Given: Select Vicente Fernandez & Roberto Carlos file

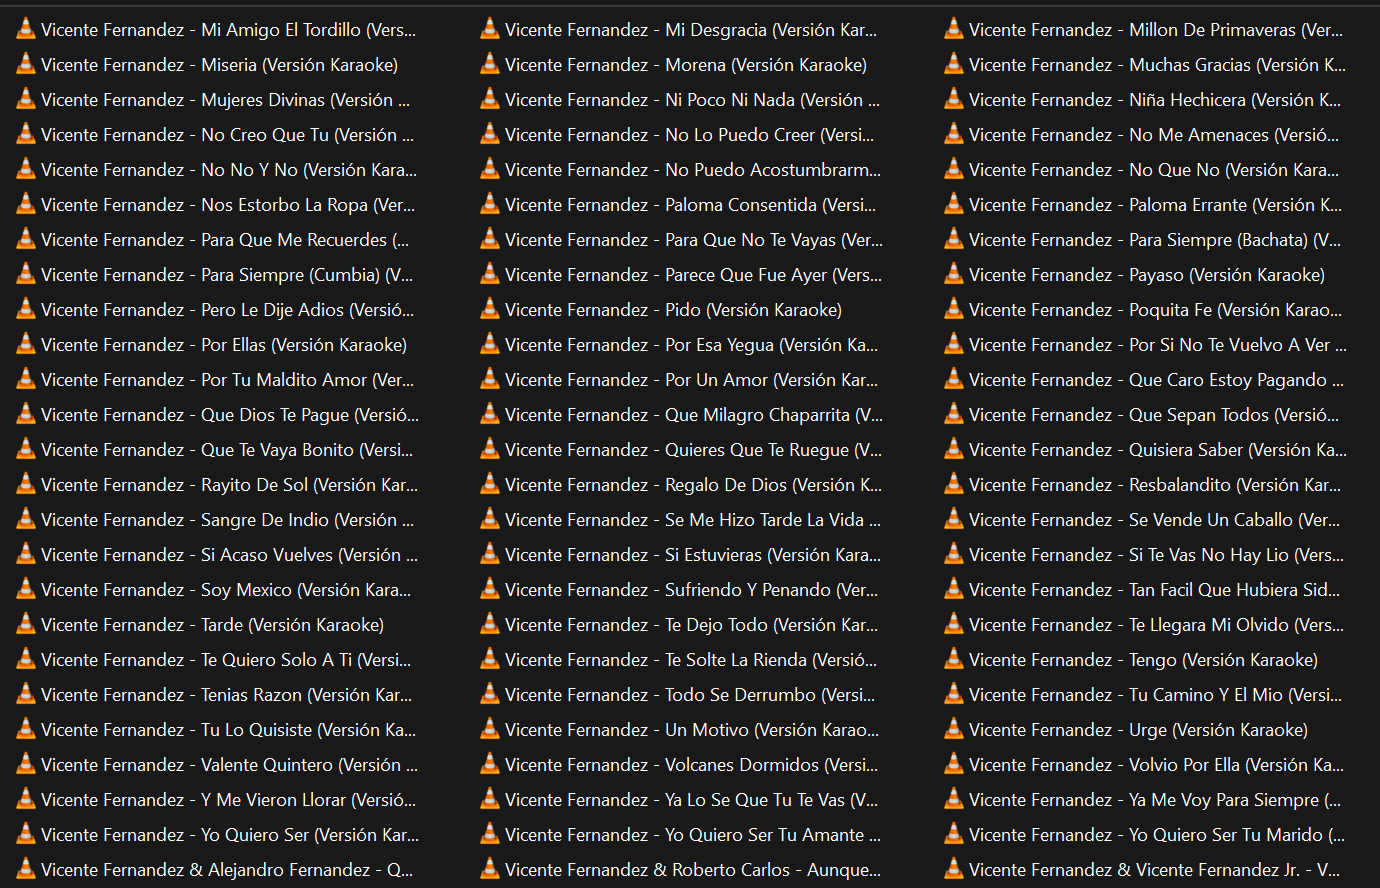Looking at the screenshot, I should pos(692,870).
